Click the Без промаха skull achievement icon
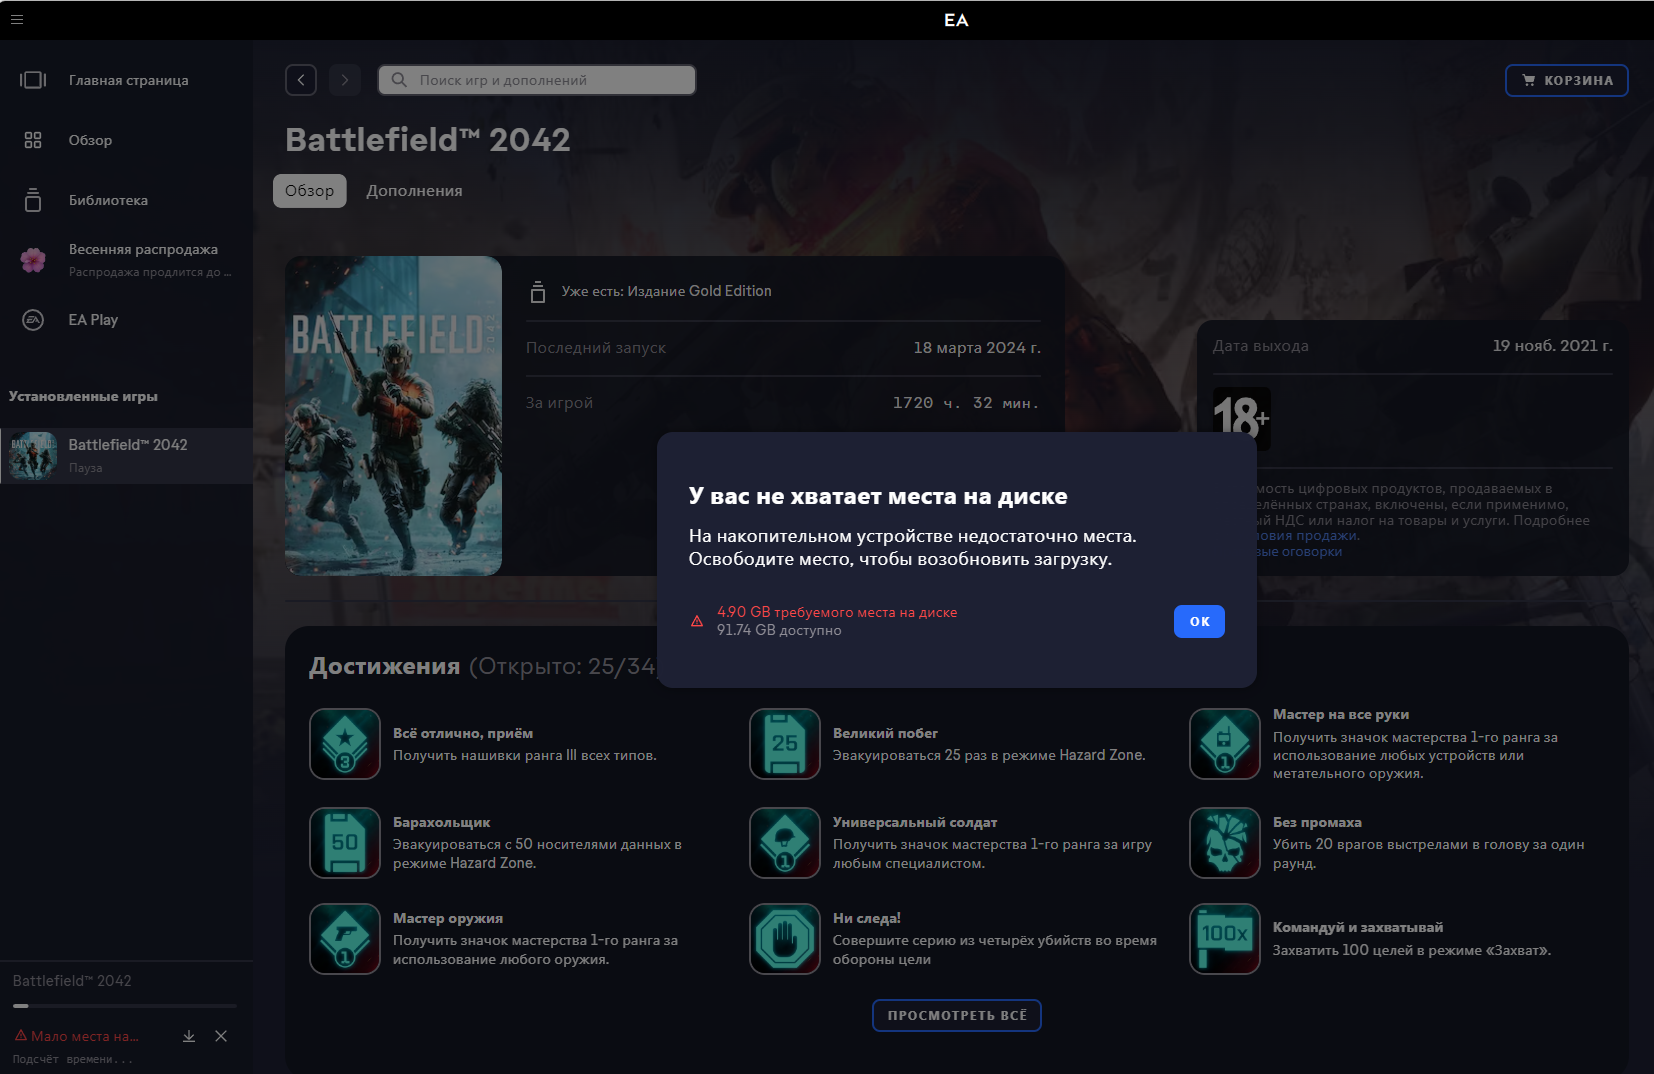This screenshot has width=1654, height=1074. click(1225, 843)
